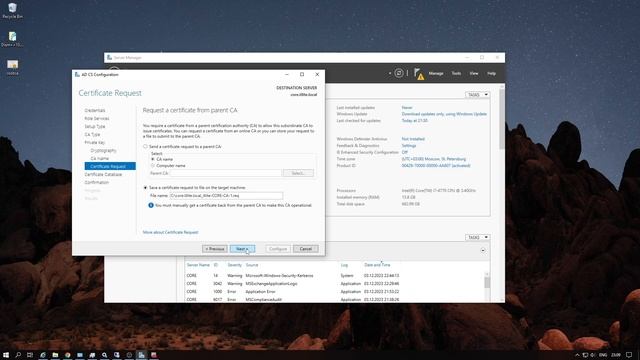640x360 pixels.
Task: Sort events by Server Name column
Action: (x=198, y=265)
